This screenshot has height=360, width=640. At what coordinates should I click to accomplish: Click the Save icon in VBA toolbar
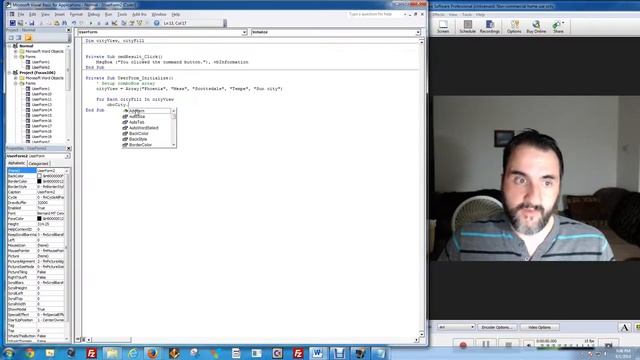click(31, 23)
